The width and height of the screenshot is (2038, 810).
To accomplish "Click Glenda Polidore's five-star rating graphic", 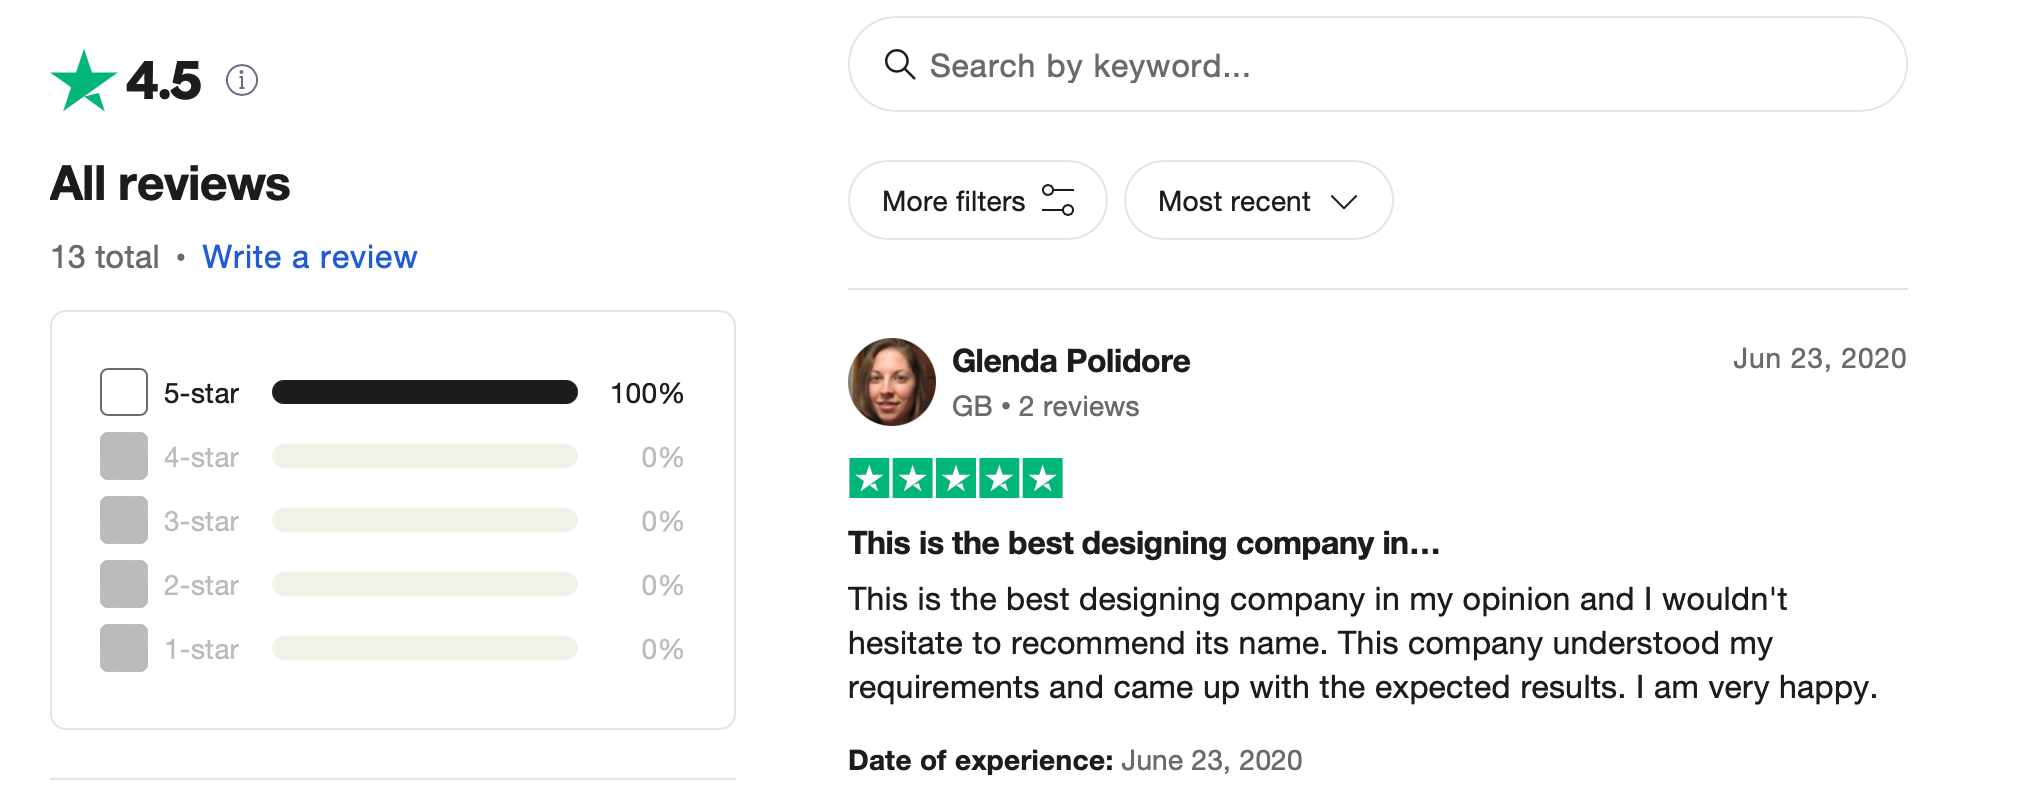I will [955, 478].
